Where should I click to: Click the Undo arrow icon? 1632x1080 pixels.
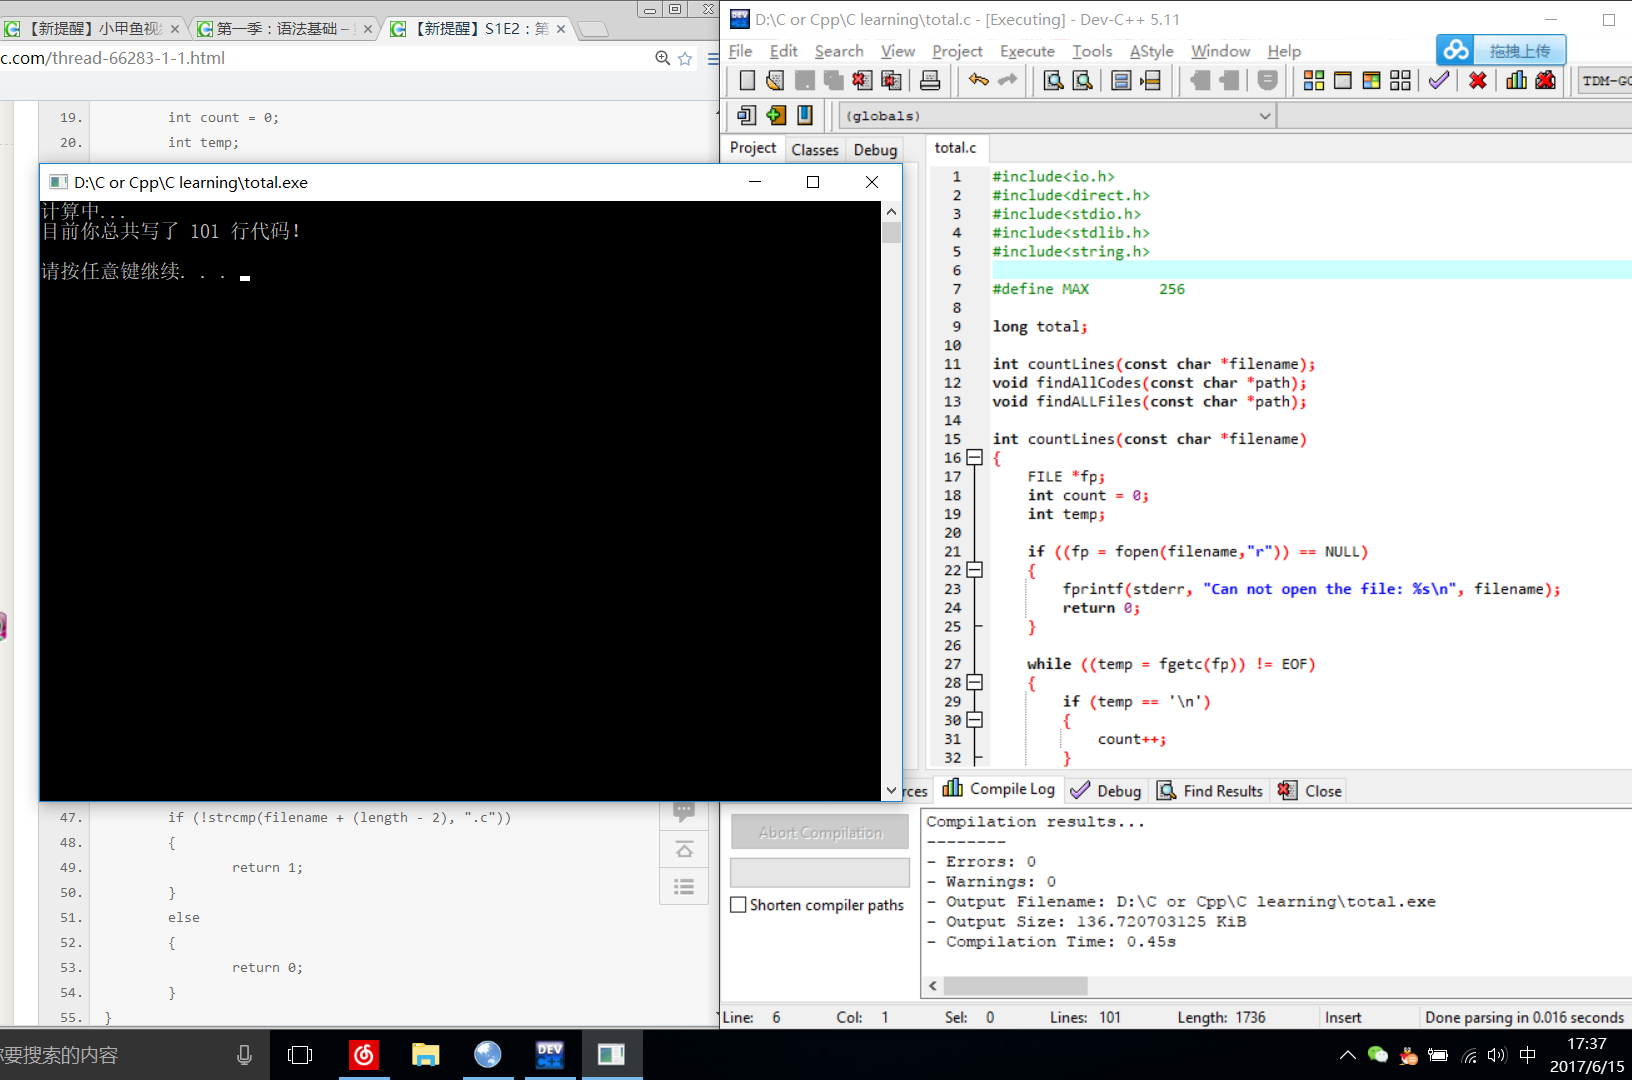click(x=978, y=81)
